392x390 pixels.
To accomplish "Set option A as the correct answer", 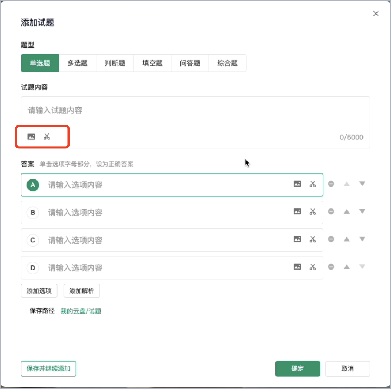I will [33, 185].
